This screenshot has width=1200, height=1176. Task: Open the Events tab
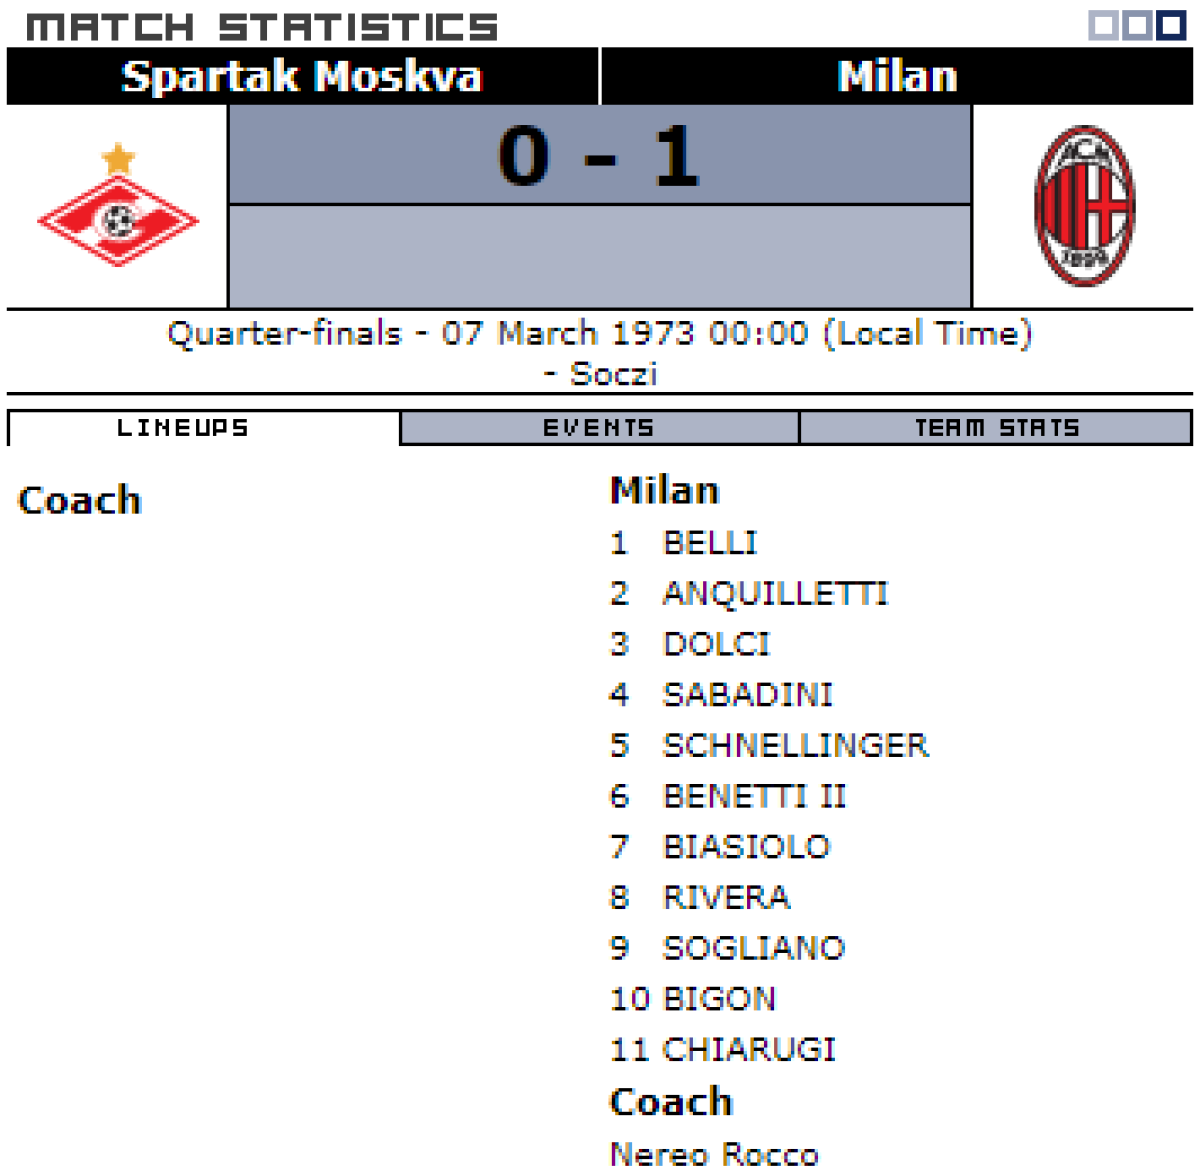point(599,428)
